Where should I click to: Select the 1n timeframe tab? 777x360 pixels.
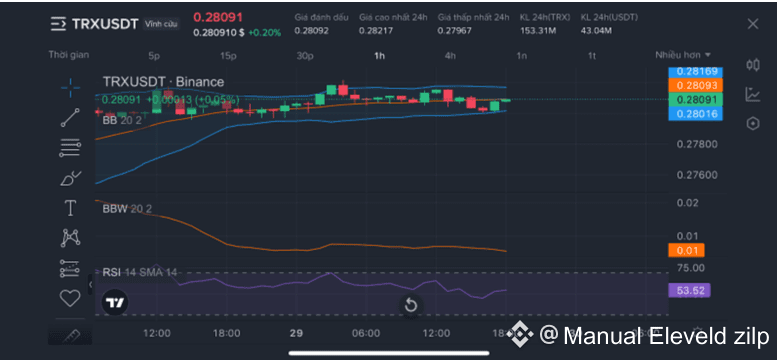(x=522, y=56)
